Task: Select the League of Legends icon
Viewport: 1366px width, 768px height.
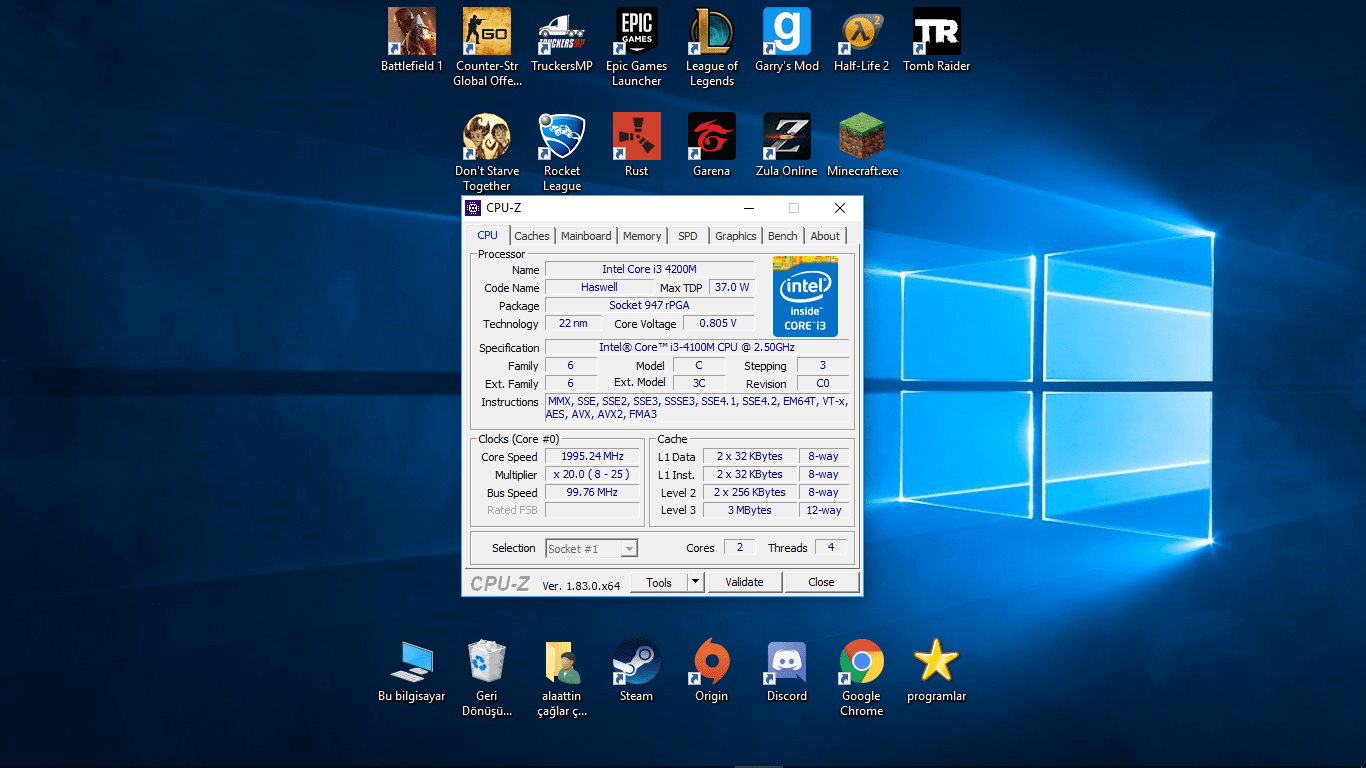Action: tap(711, 33)
